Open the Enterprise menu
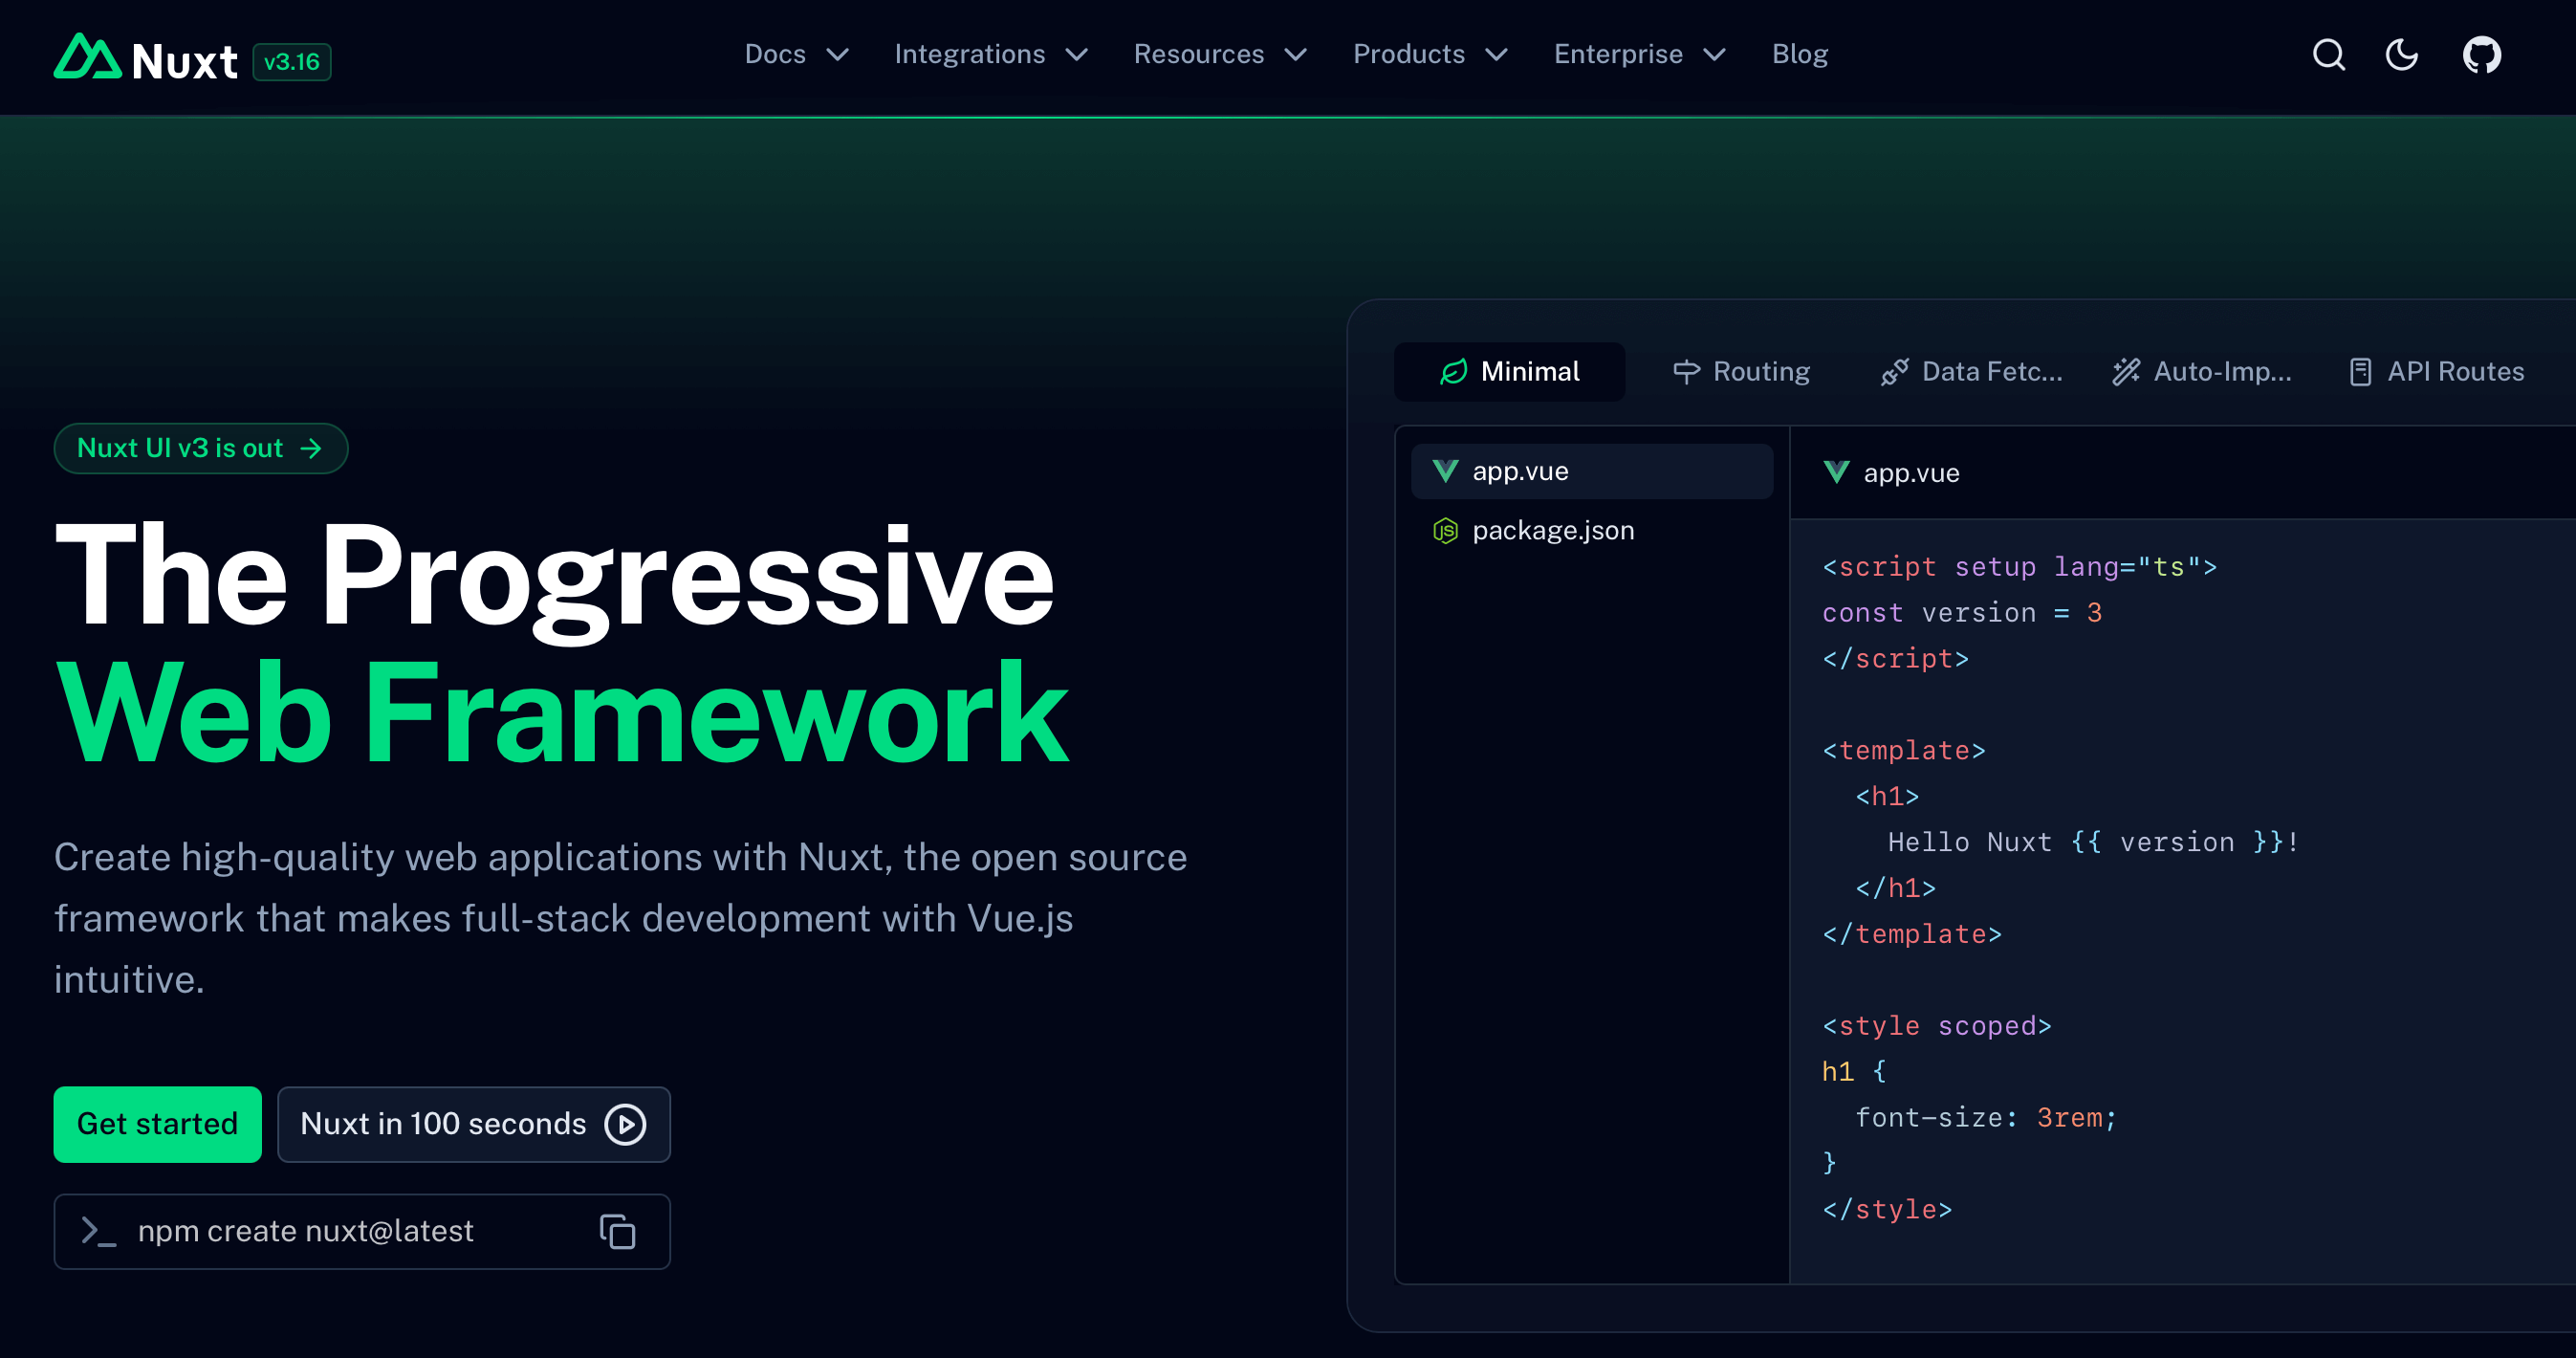This screenshot has height=1358, width=2576. coord(1640,54)
